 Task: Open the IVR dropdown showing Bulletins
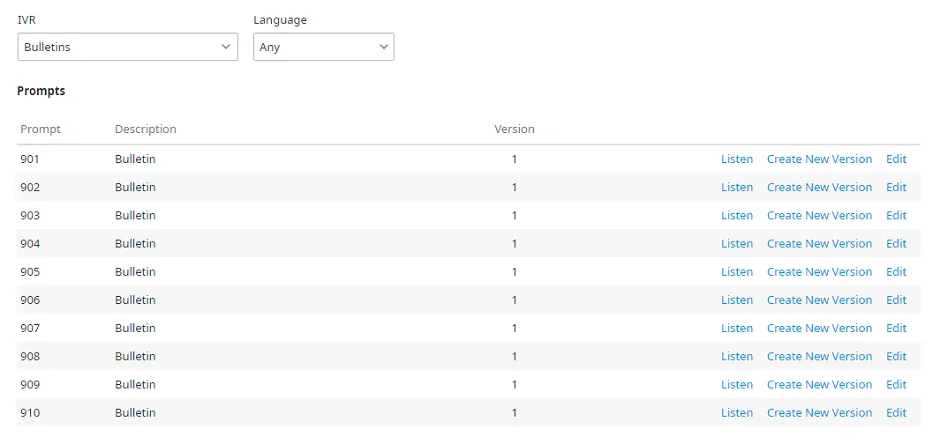[x=128, y=47]
